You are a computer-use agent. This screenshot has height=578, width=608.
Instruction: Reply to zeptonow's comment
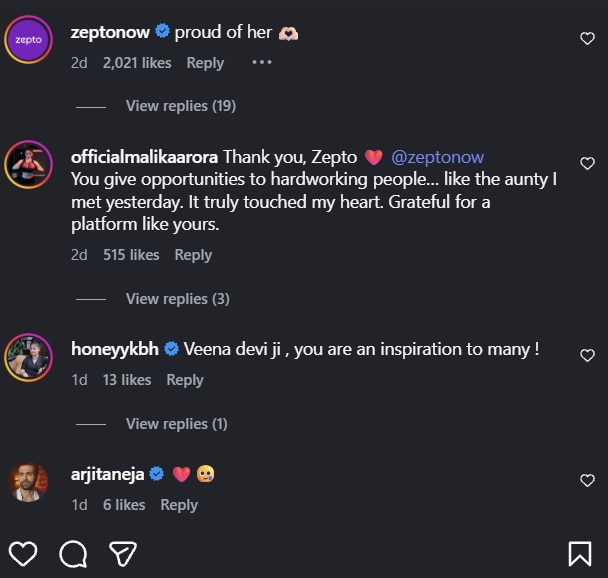(205, 62)
